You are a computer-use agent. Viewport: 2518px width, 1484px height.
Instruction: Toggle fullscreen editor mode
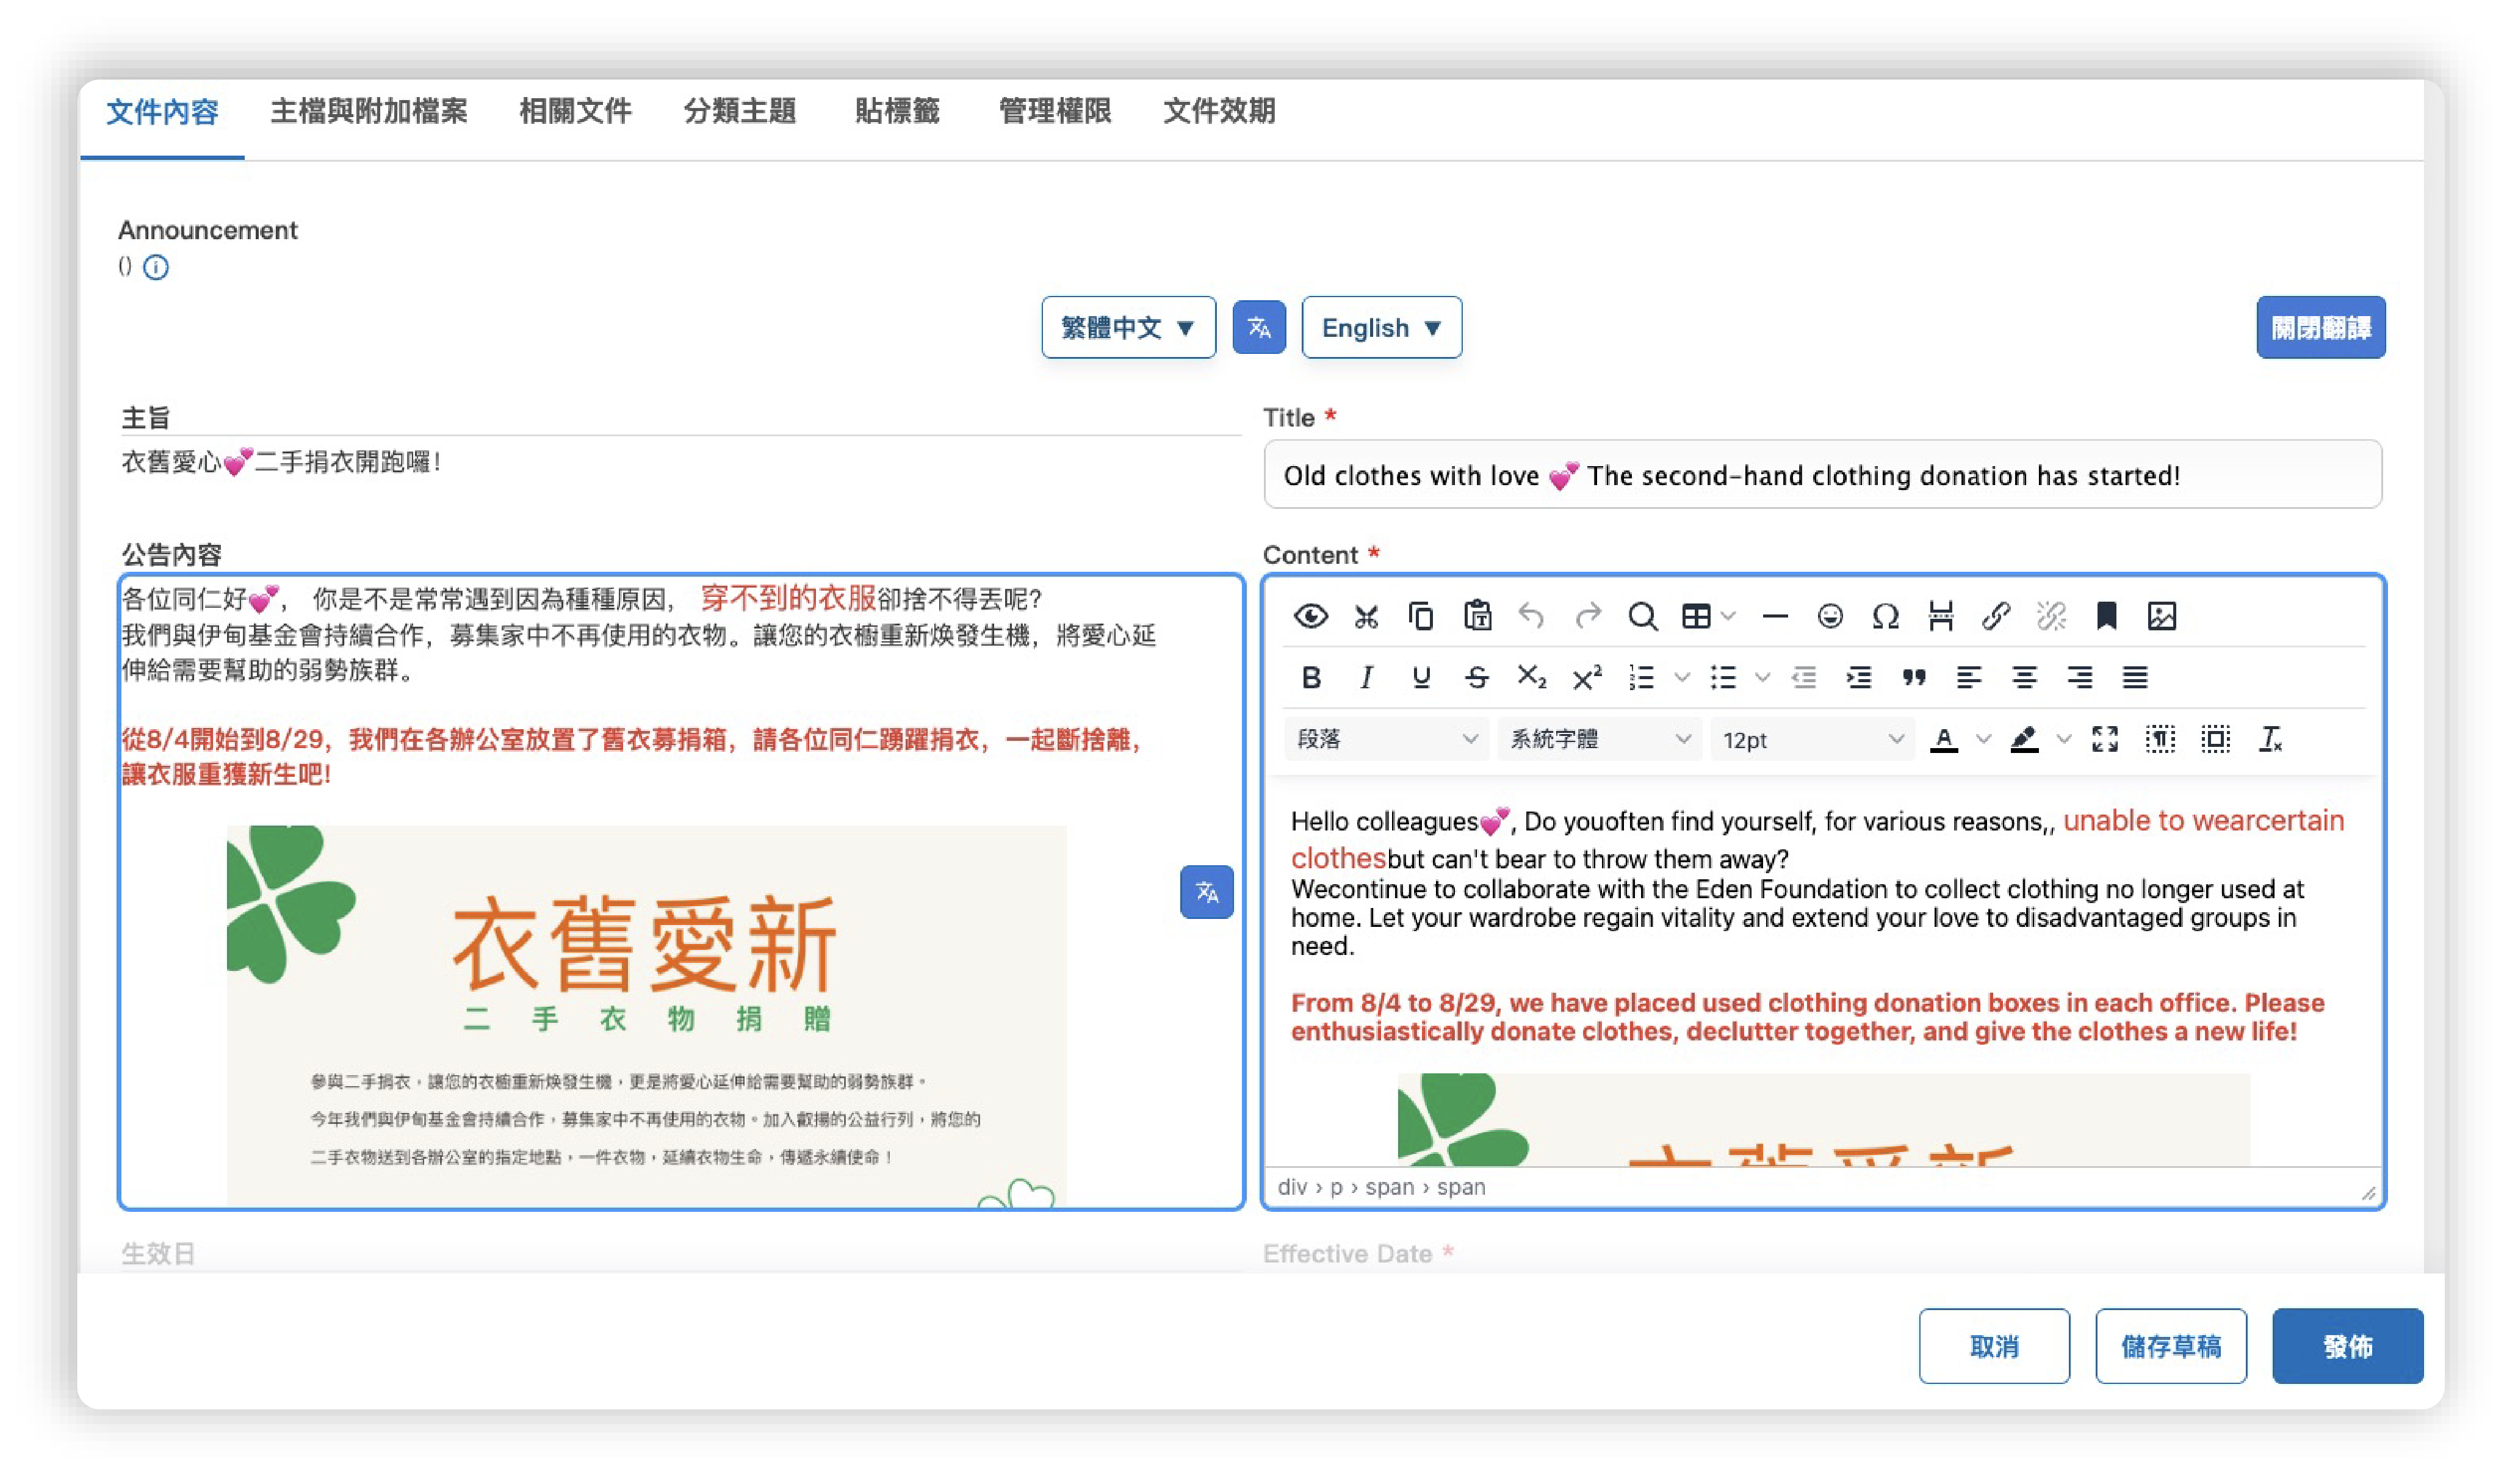point(2105,739)
